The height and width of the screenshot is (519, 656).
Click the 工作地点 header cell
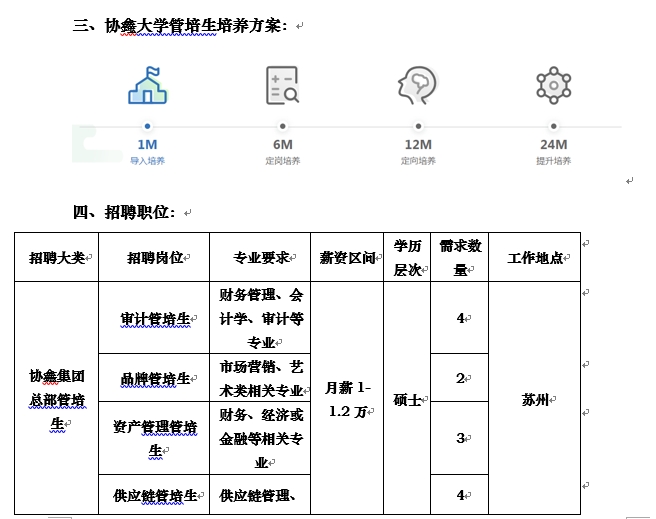534,257
